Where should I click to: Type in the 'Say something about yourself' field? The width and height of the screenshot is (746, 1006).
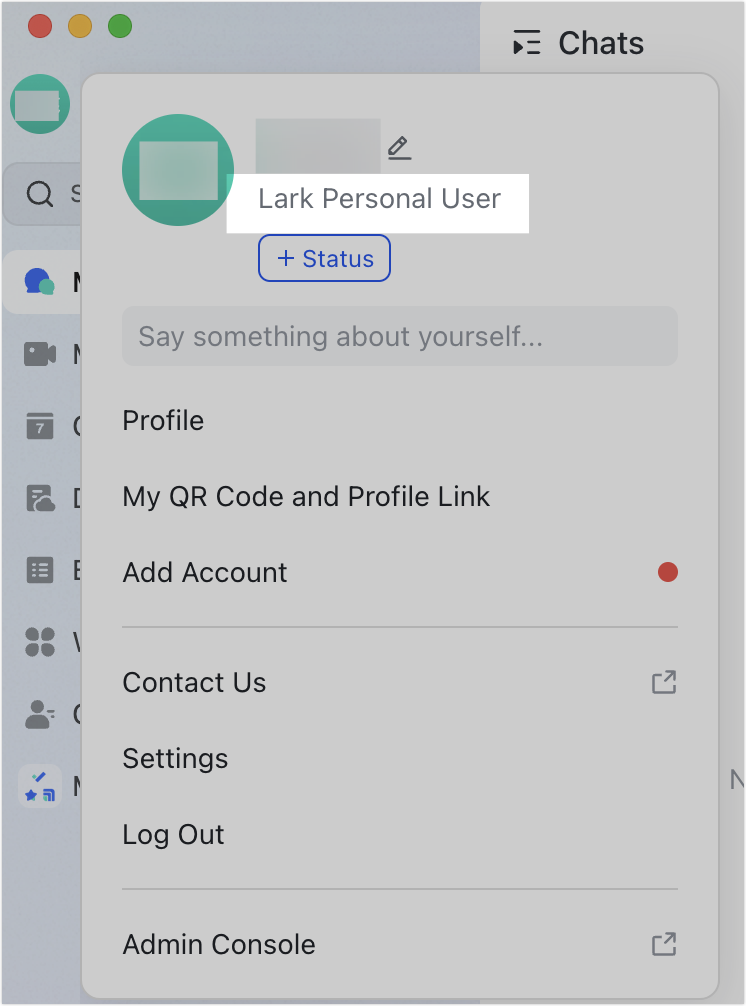pos(399,336)
